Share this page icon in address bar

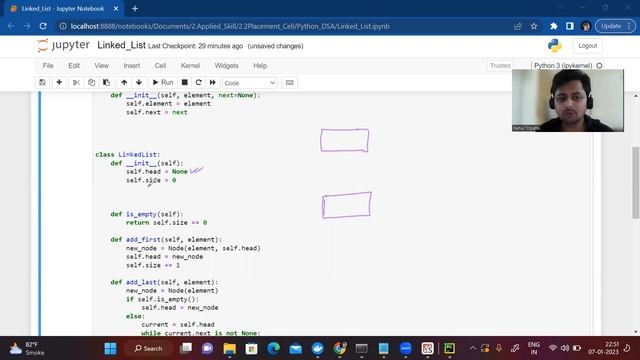coord(518,26)
